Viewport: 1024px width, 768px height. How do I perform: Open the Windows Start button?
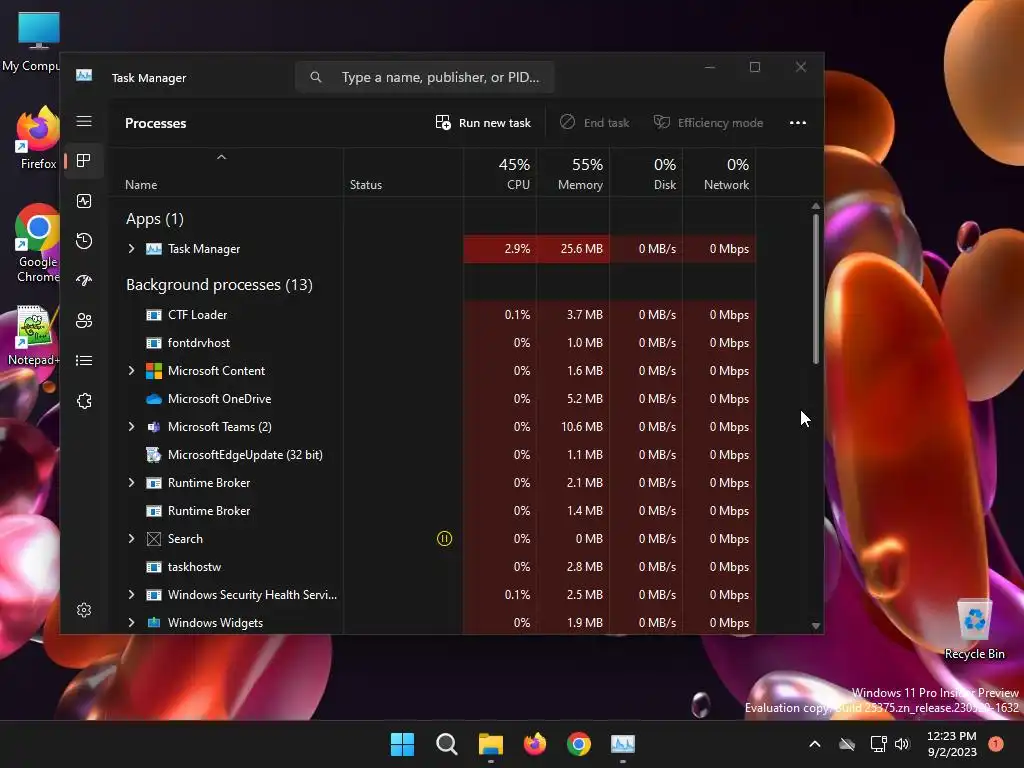click(402, 744)
